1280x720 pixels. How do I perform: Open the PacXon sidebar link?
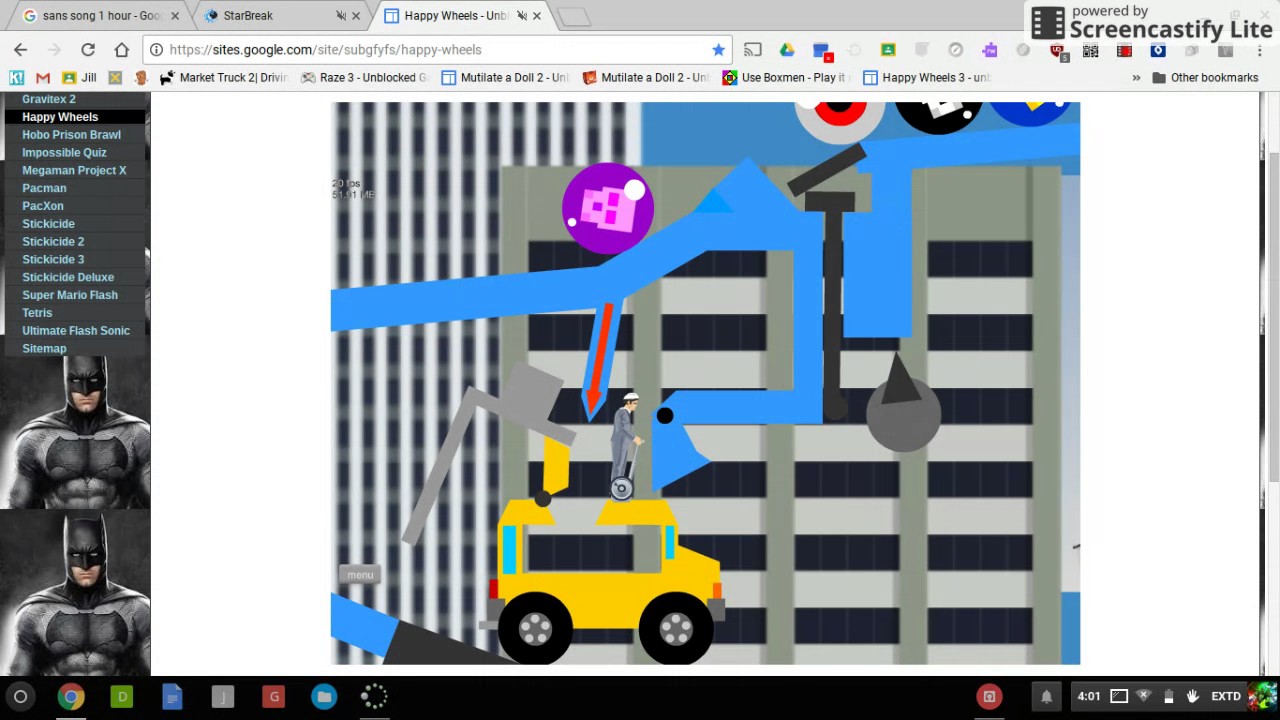(43, 206)
